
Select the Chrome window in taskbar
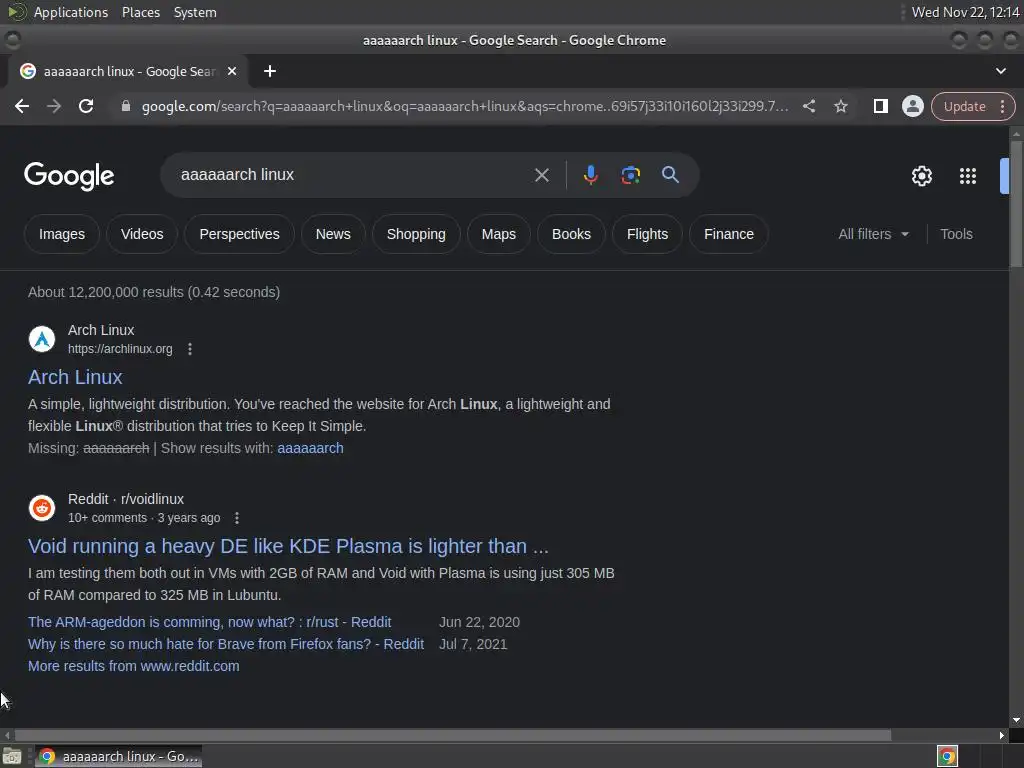[118, 757]
